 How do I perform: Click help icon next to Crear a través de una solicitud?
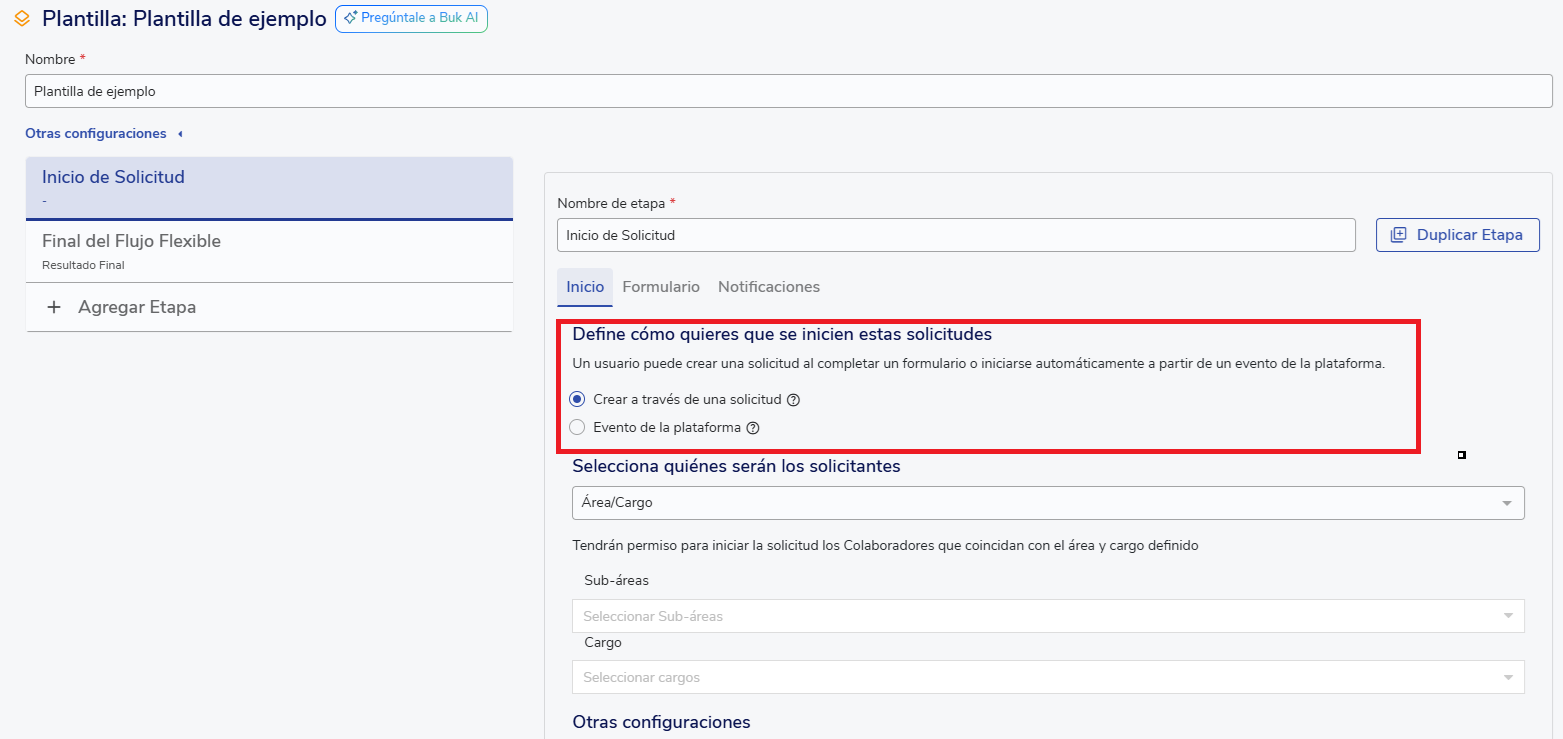coord(793,400)
